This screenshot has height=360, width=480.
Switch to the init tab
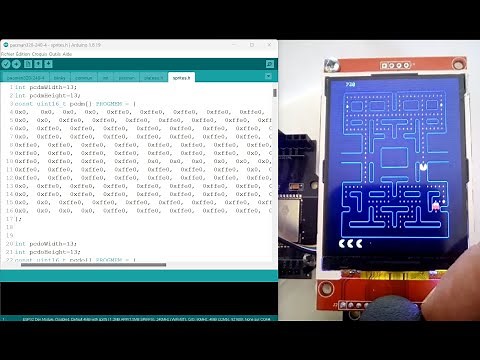(x=105, y=78)
